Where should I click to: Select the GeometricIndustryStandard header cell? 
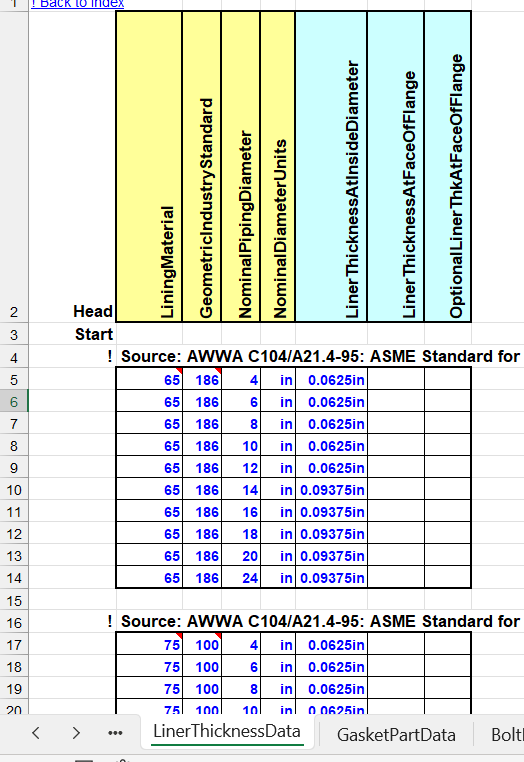(202, 166)
